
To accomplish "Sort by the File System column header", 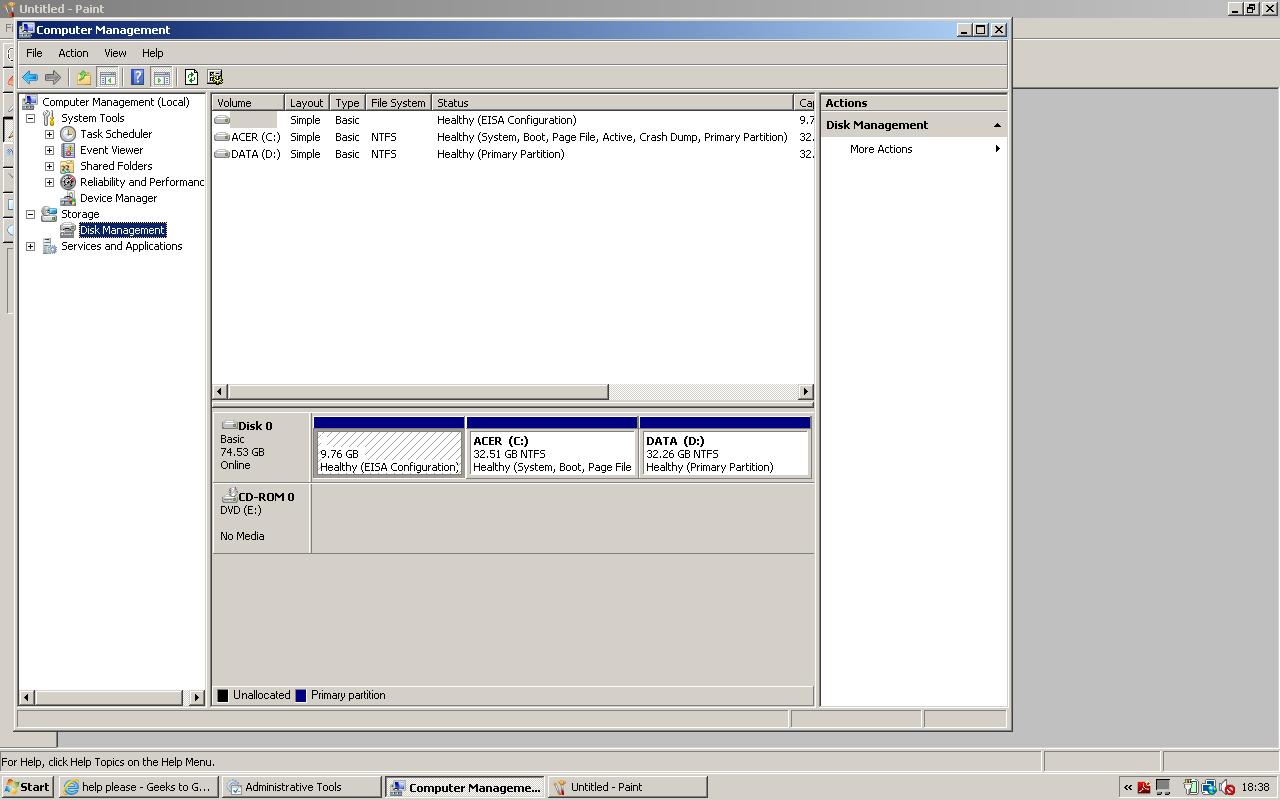I will (x=398, y=103).
